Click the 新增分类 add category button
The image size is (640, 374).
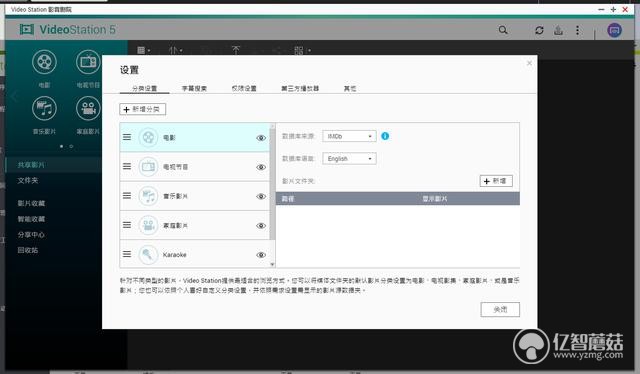pos(143,109)
